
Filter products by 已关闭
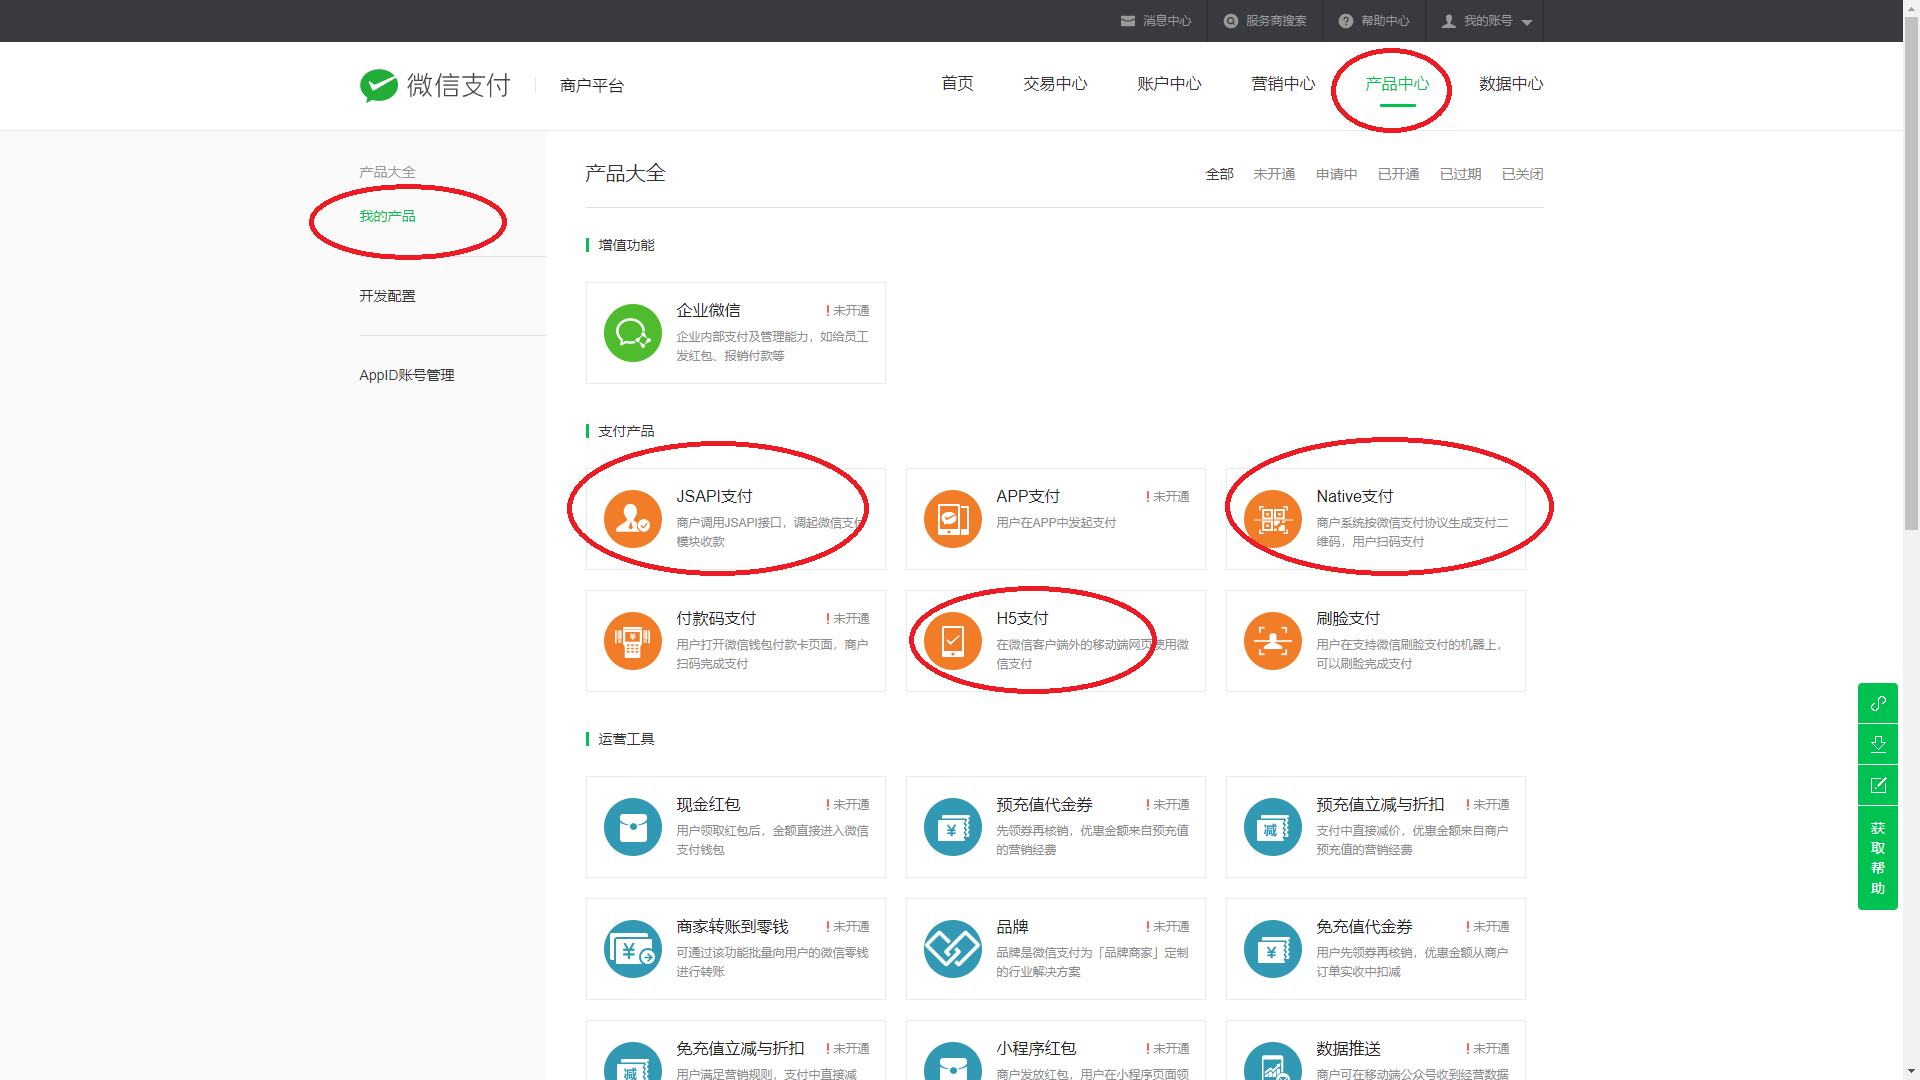click(1522, 174)
